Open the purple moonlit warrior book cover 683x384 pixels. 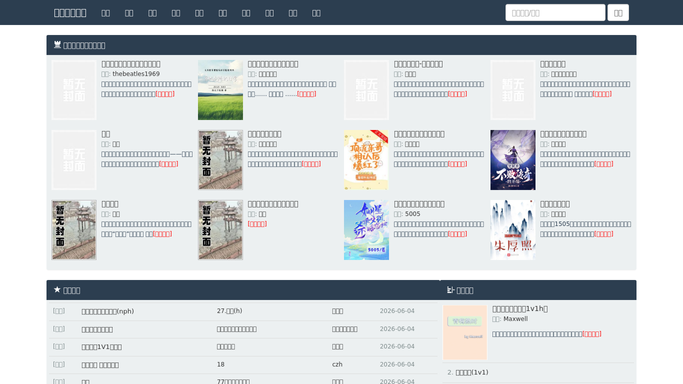(513, 160)
